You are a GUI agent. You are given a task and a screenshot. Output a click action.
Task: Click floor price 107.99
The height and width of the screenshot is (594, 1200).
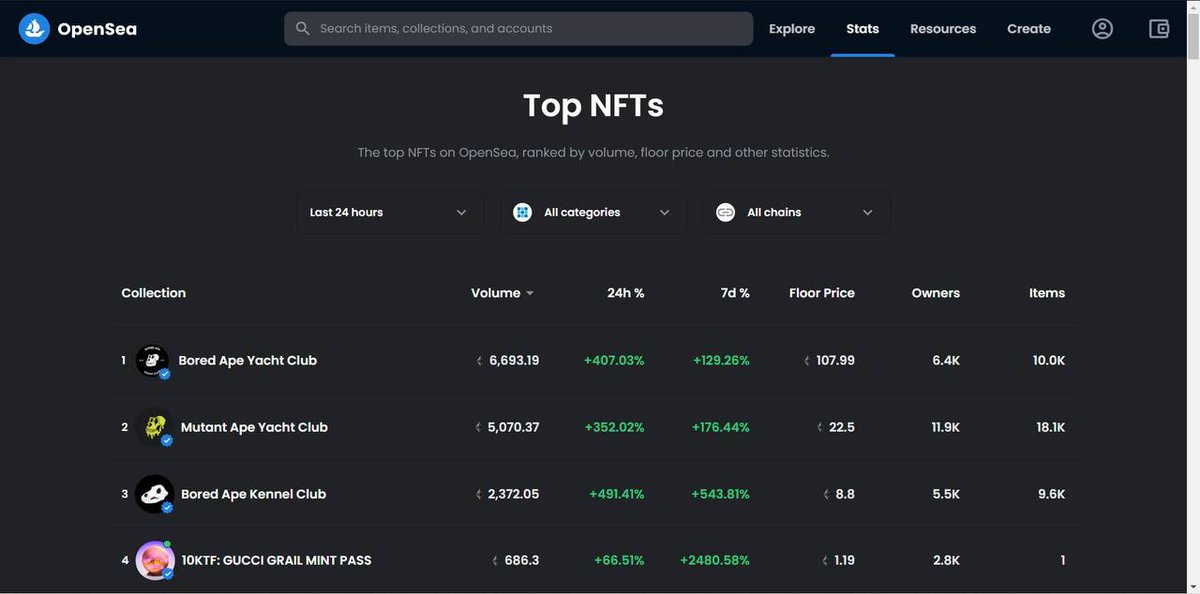click(x=835, y=360)
